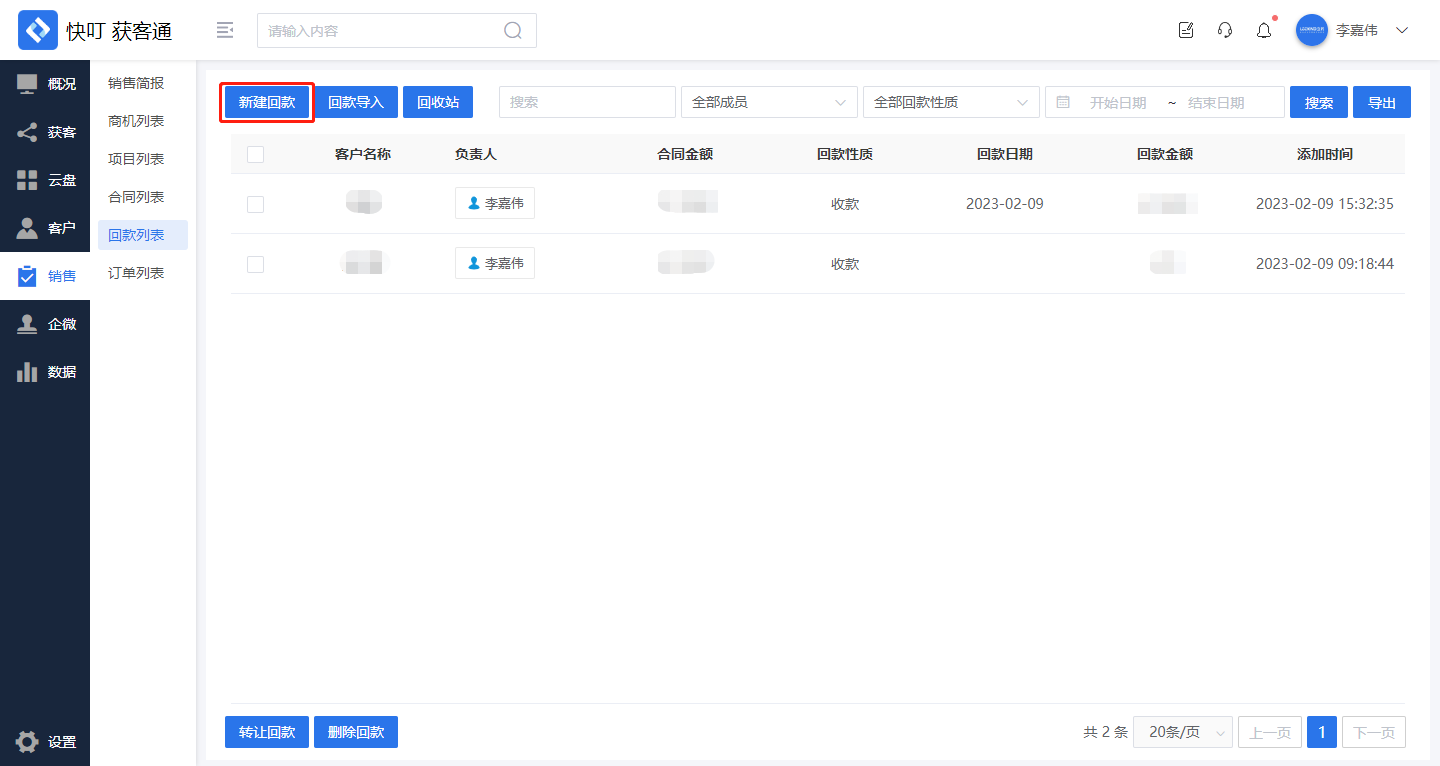This screenshot has width=1440, height=766.
Task: Toggle the select-all checkbox in table header
Action: (x=255, y=154)
